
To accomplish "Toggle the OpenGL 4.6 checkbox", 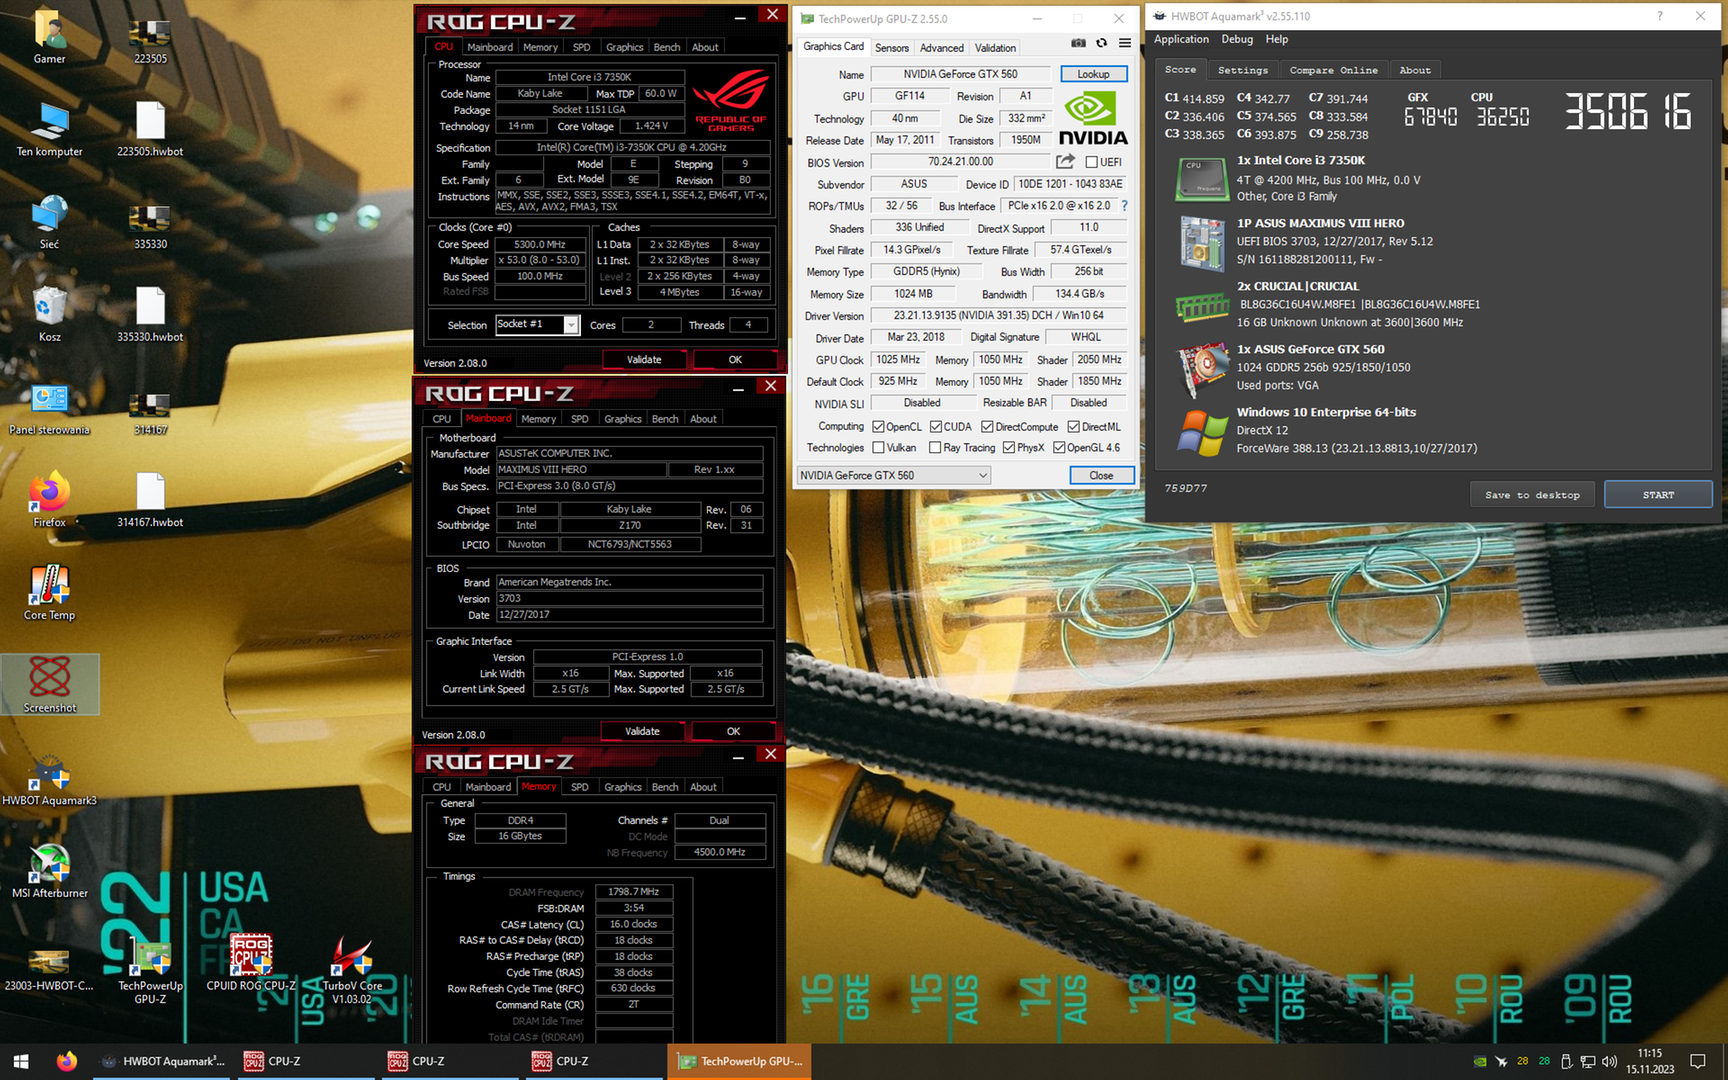I will (x=1059, y=448).
